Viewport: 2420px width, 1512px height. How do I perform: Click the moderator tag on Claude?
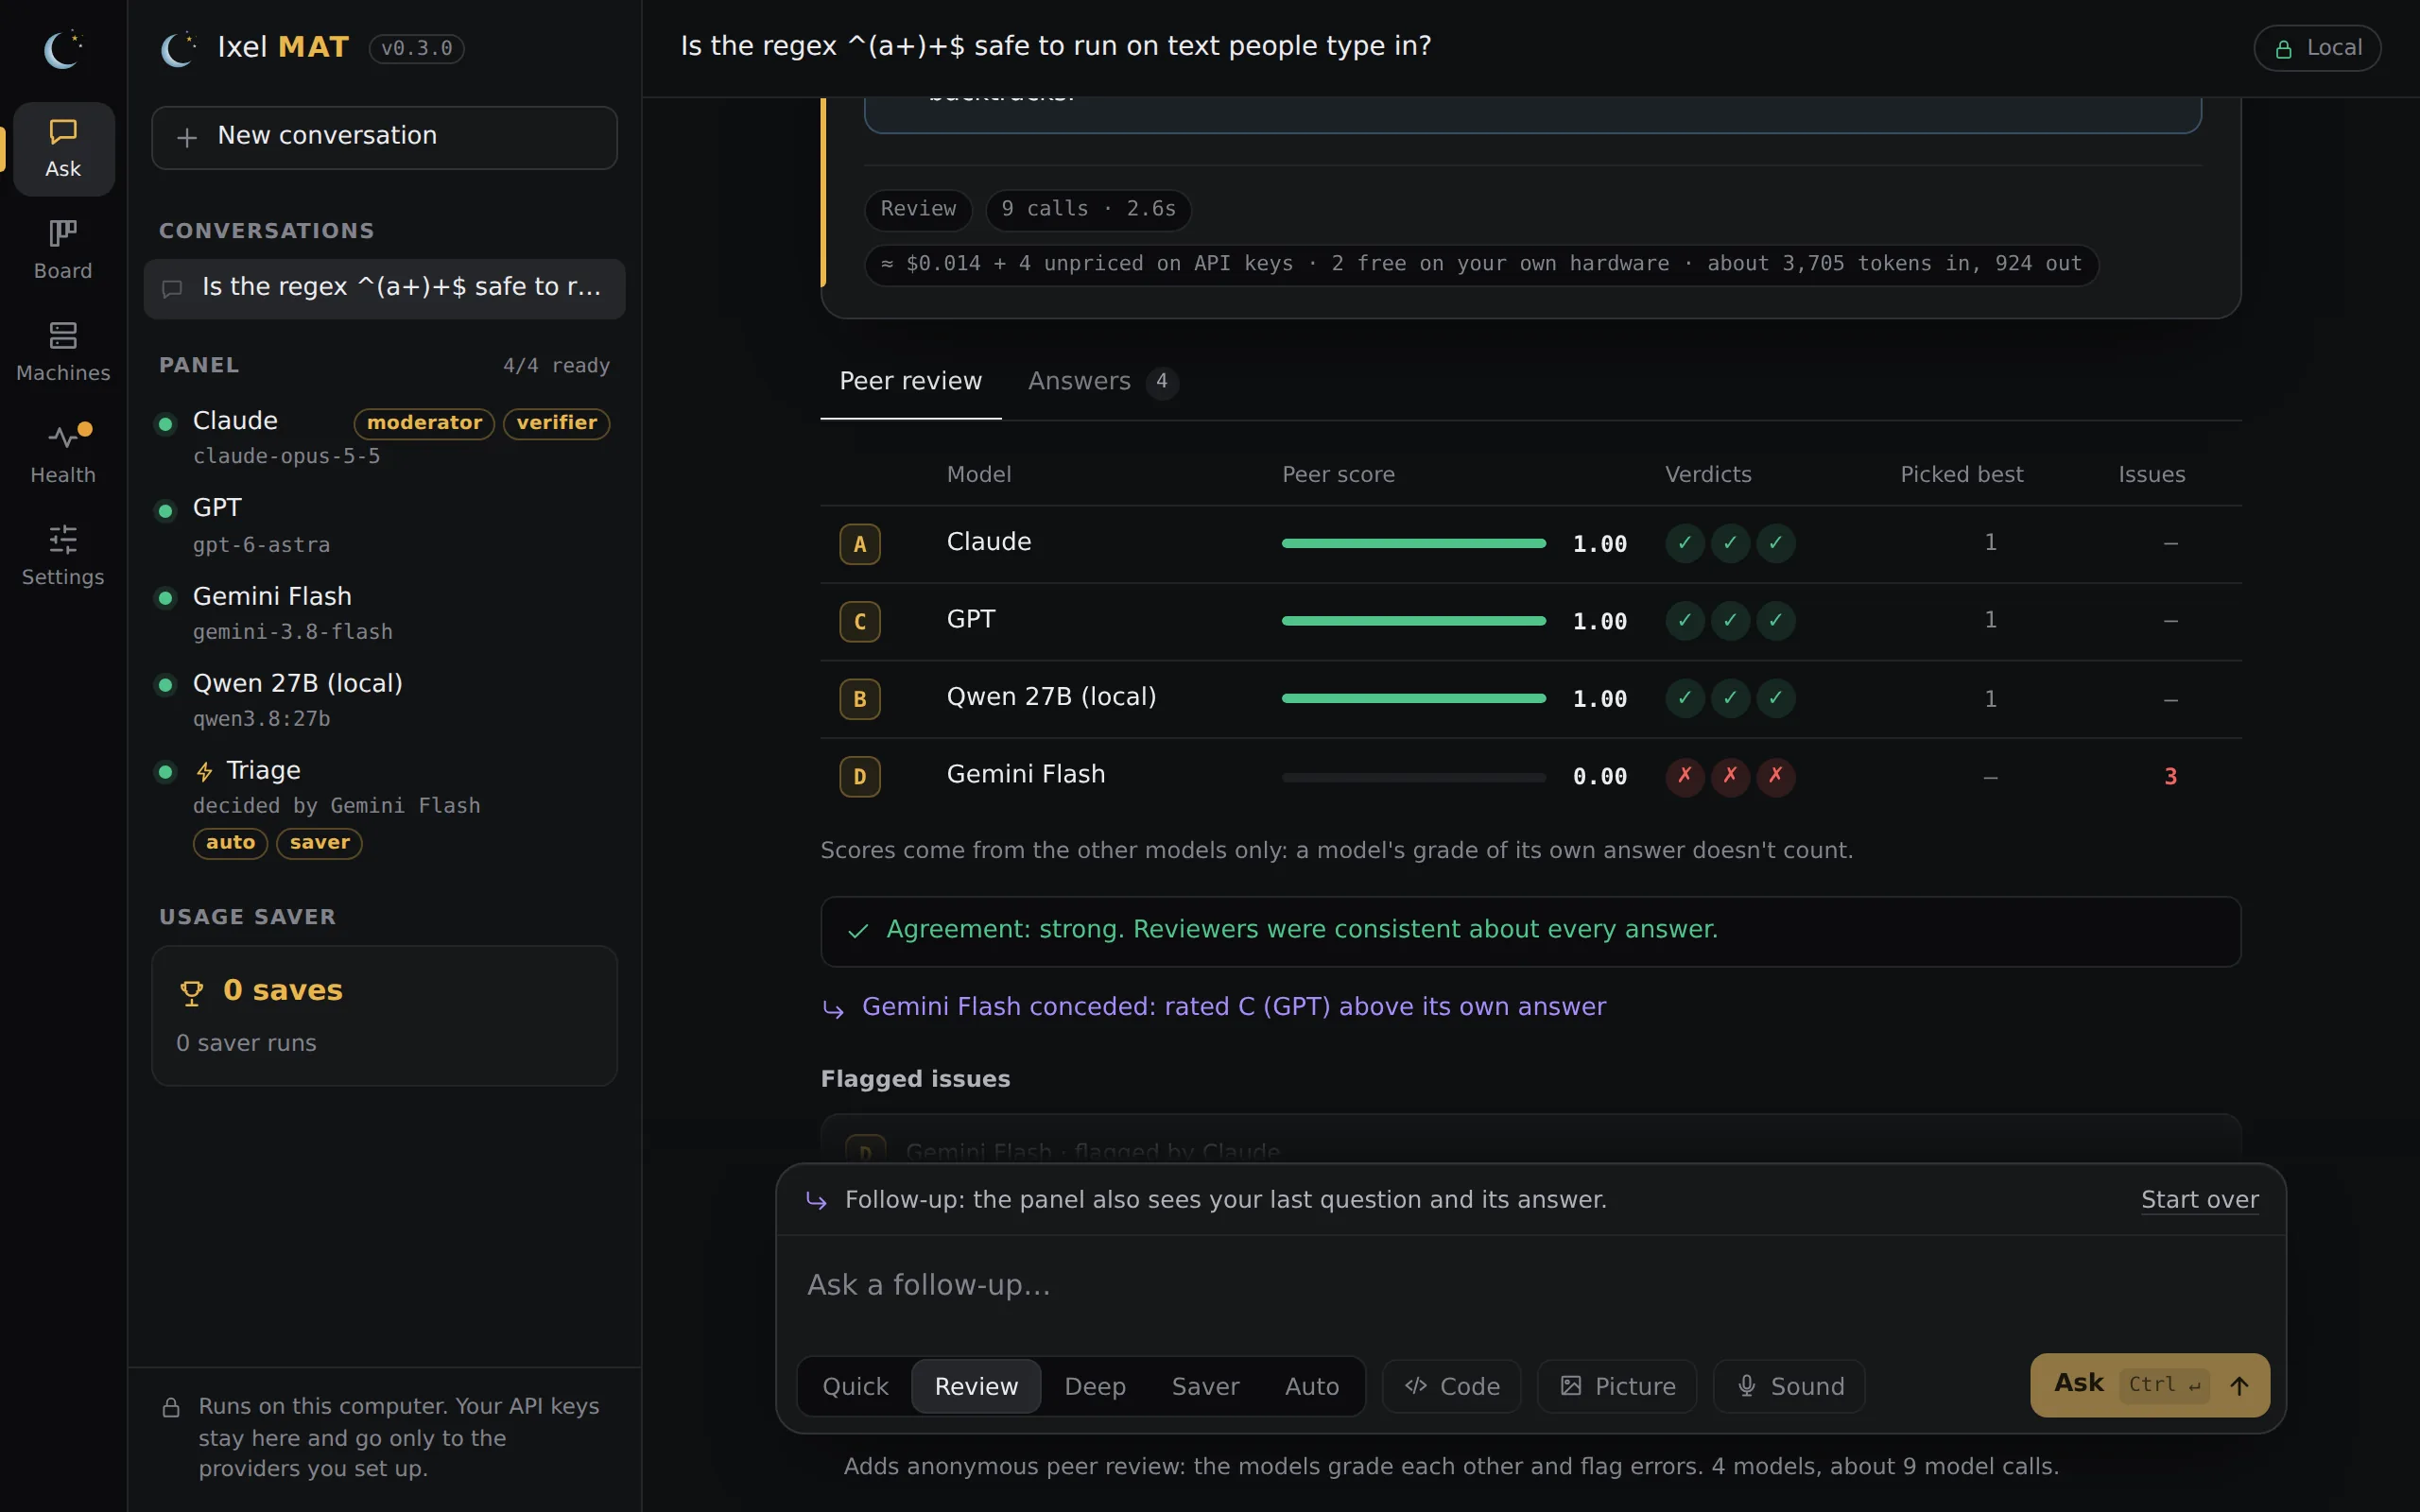click(x=424, y=423)
